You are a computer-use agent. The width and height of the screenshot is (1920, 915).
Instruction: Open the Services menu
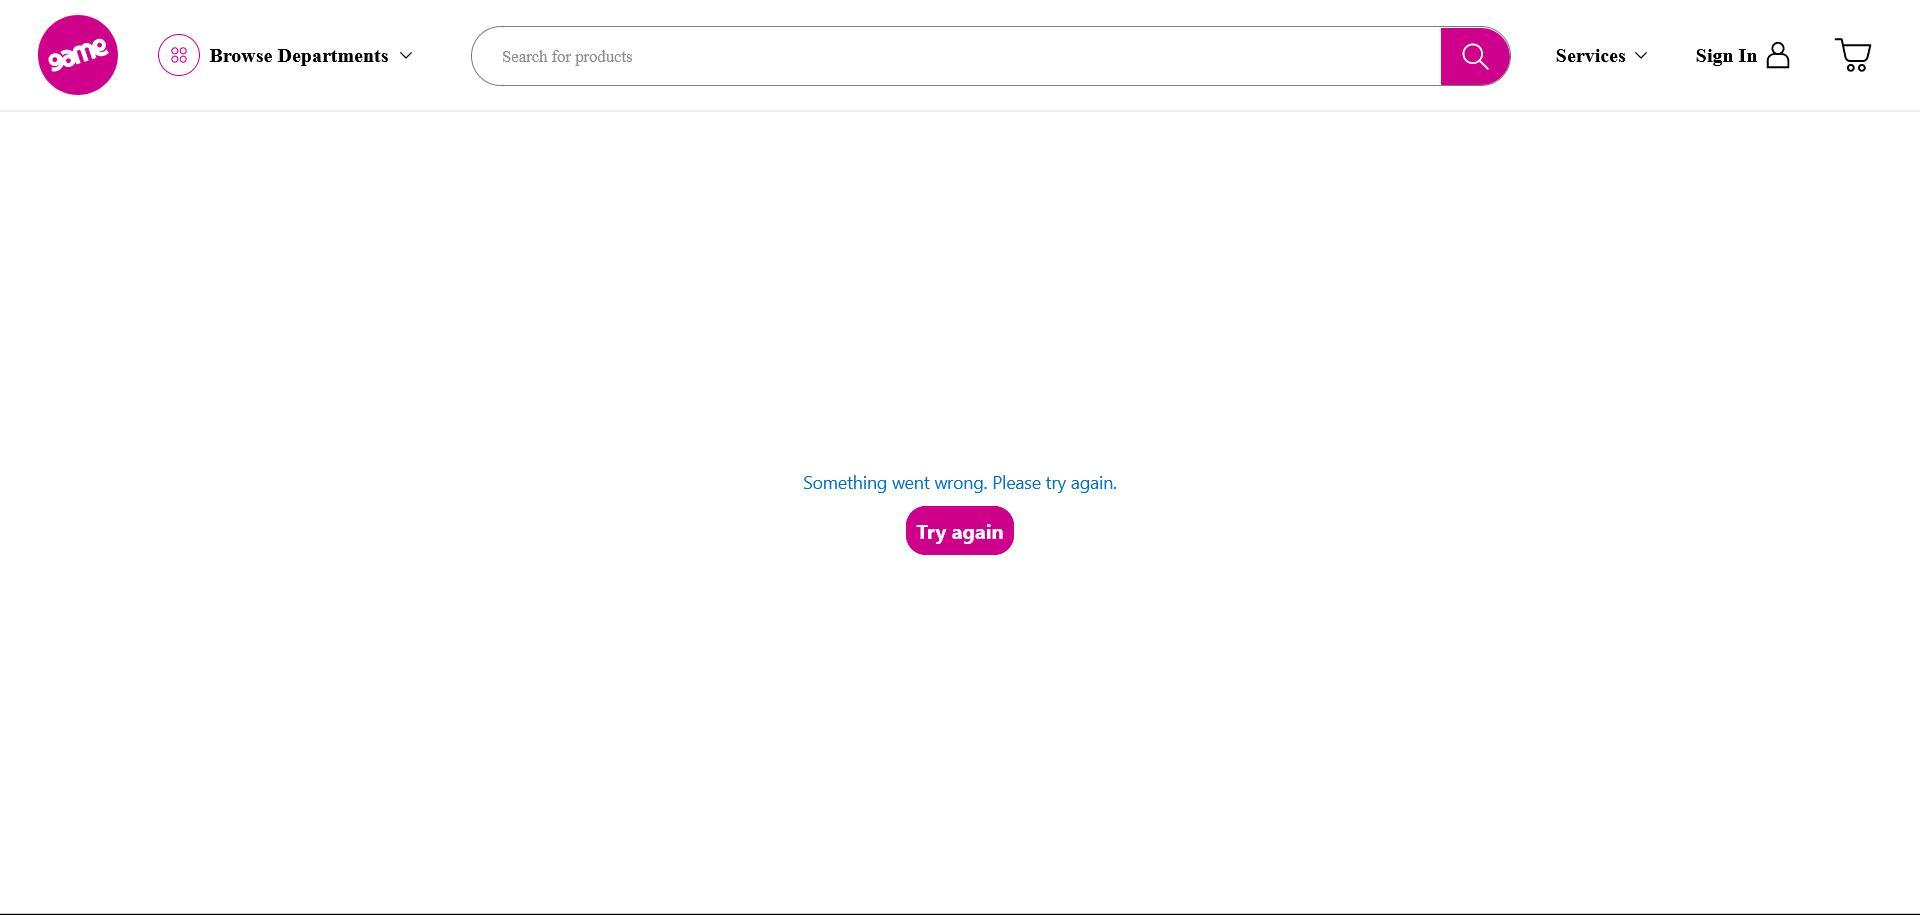pyautogui.click(x=1590, y=56)
